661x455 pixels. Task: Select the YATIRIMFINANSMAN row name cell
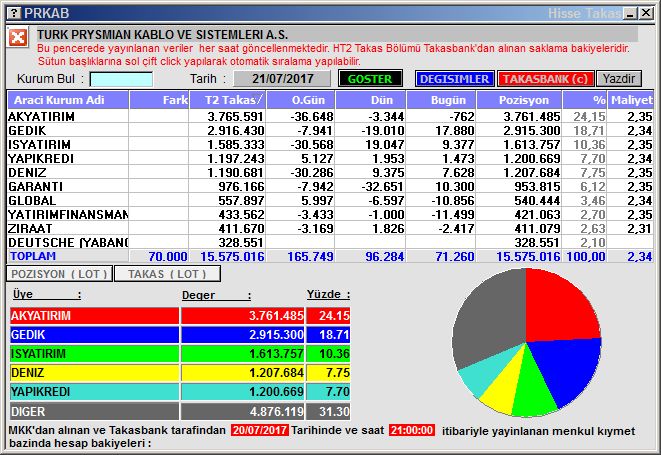click(68, 214)
